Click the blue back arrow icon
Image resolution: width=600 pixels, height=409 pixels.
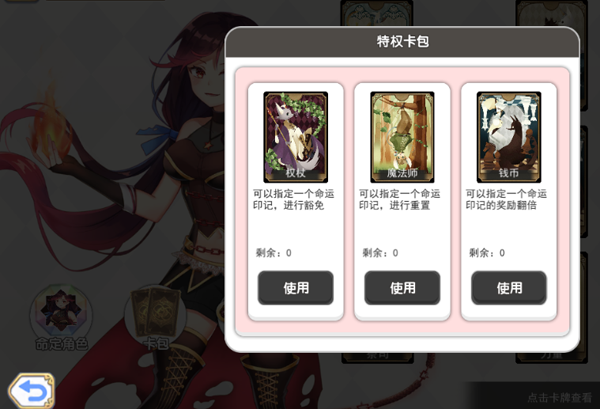click(x=31, y=391)
